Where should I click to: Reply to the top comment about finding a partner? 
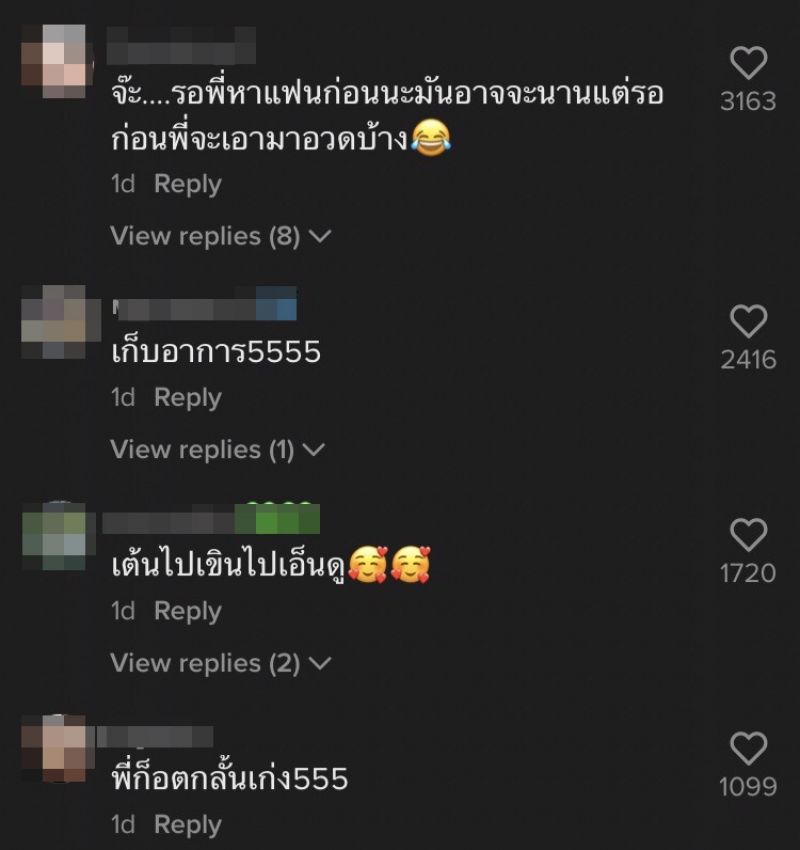188,184
